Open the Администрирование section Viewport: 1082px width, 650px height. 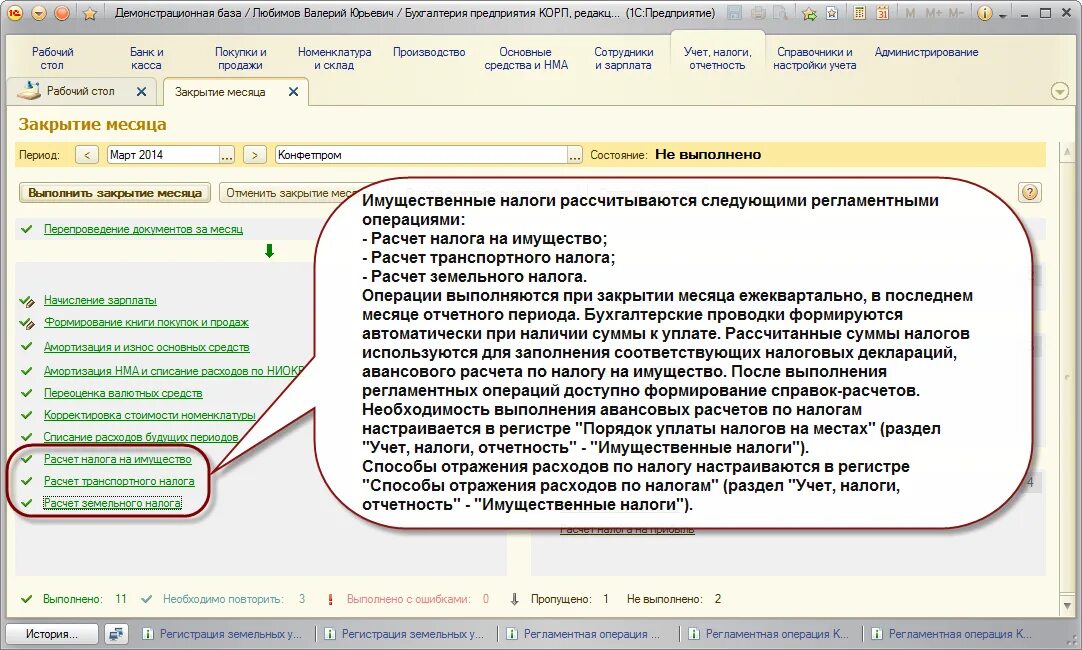(x=926, y=52)
